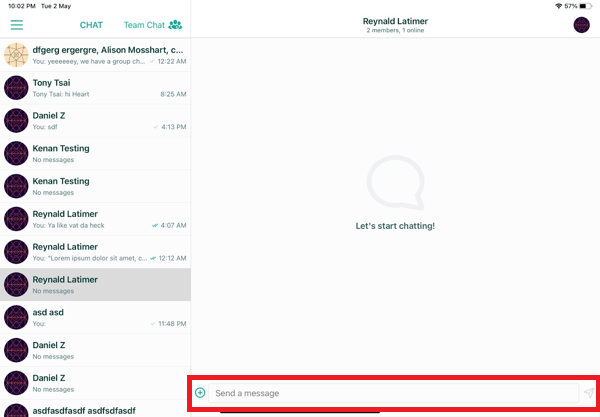Switch to the CHAT tab
The width and height of the screenshot is (600, 417).
pos(91,25)
